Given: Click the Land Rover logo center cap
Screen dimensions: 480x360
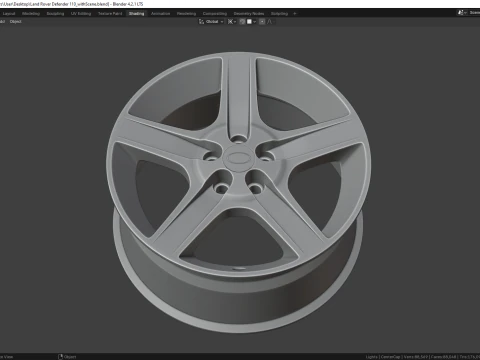Looking at the screenshot, I should [x=238, y=158].
